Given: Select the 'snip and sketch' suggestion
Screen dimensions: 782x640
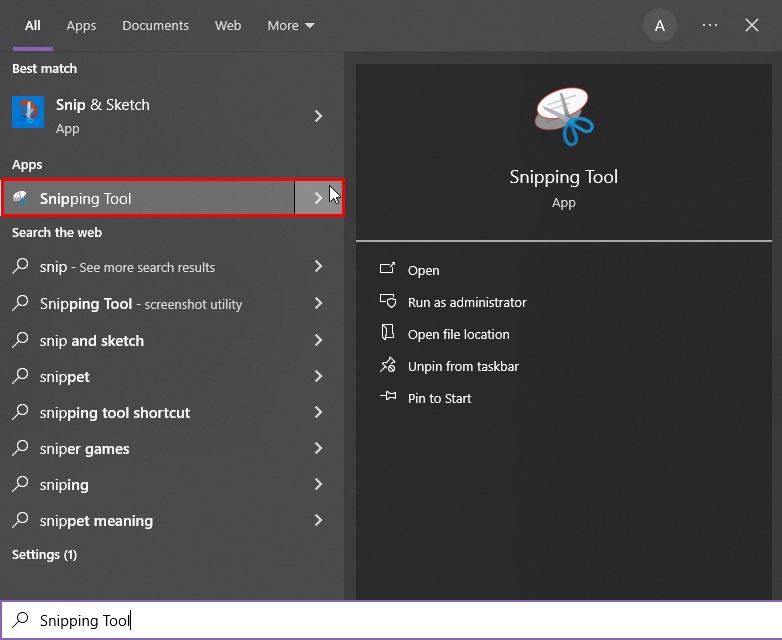Looking at the screenshot, I should [x=92, y=341].
